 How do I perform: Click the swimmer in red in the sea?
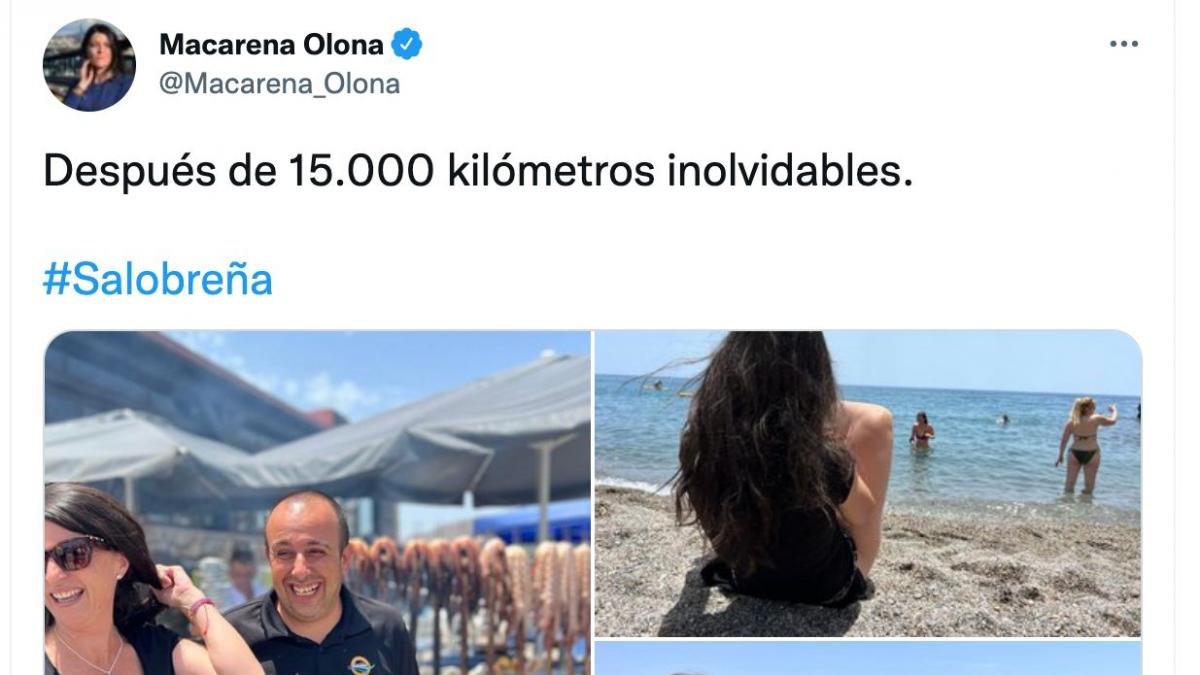[x=921, y=430]
